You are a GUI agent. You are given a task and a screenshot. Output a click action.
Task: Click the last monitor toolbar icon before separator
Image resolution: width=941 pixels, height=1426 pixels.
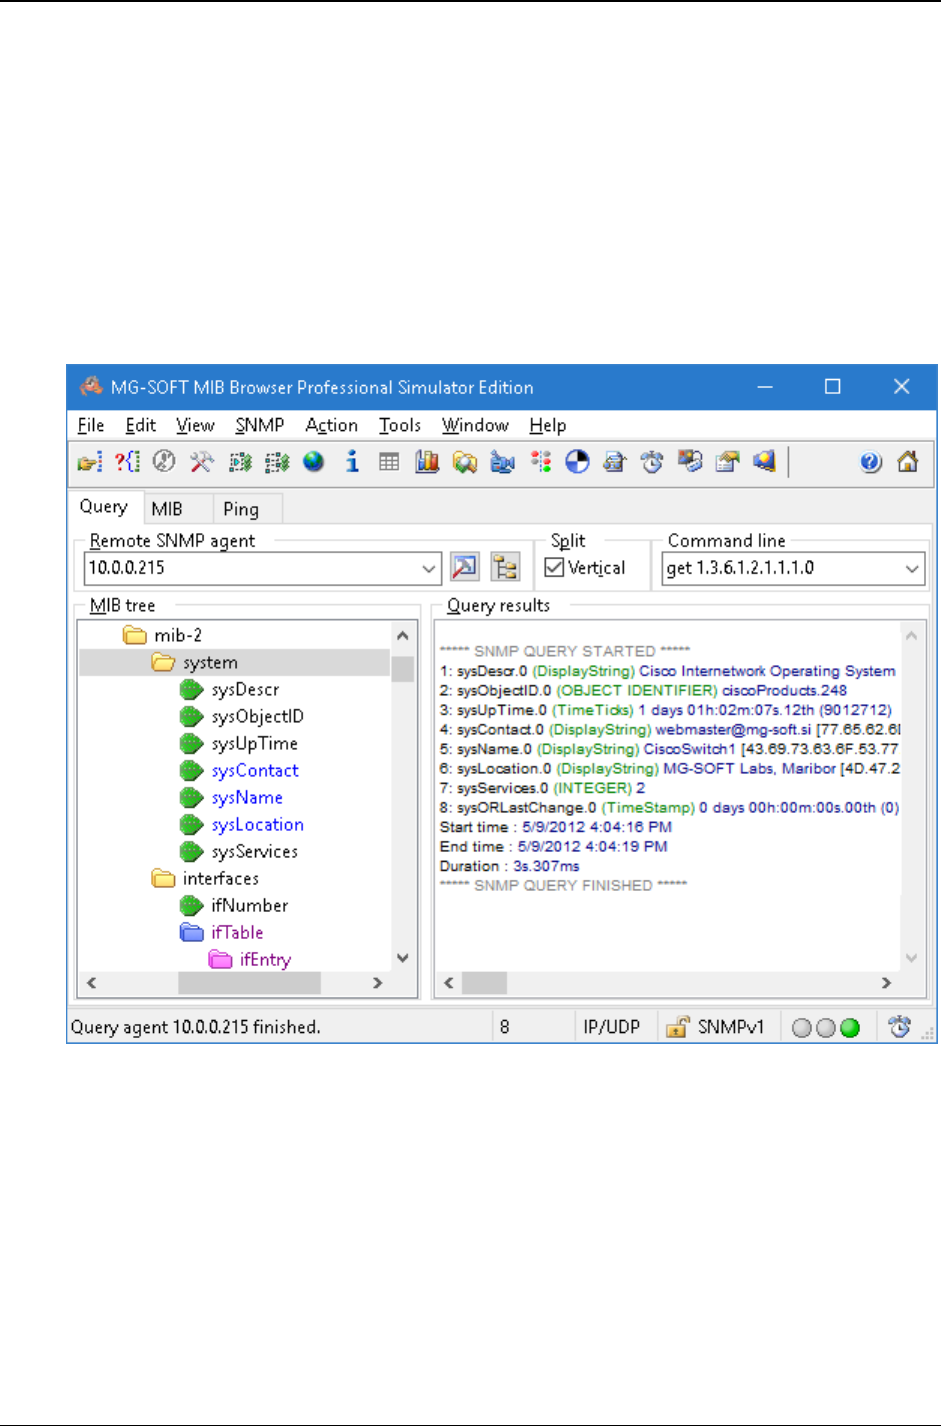[x=765, y=462]
